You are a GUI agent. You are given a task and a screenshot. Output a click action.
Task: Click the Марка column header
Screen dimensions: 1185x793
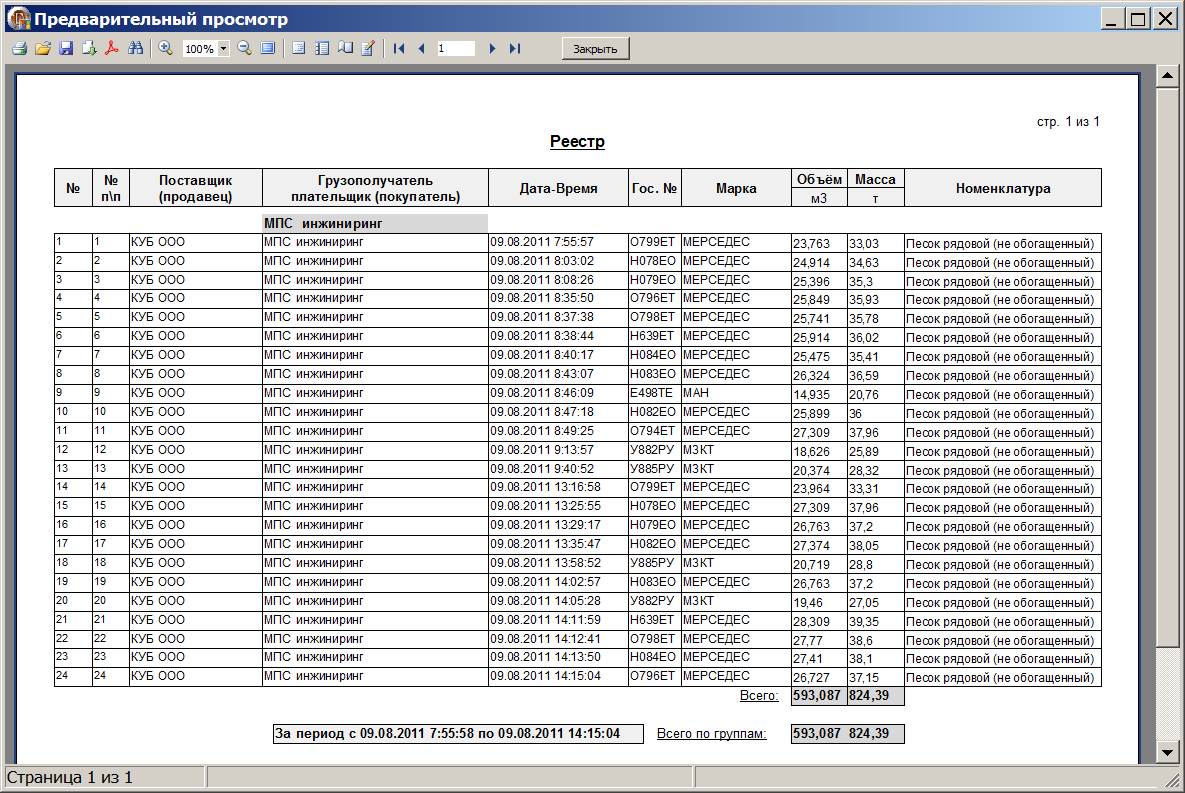(736, 188)
